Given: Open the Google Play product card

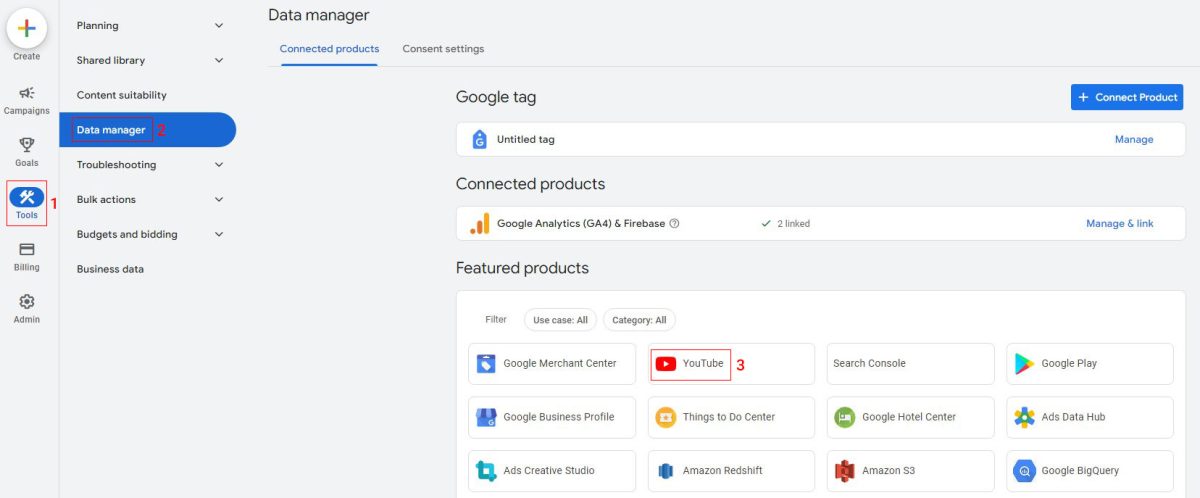Looking at the screenshot, I should [1090, 364].
